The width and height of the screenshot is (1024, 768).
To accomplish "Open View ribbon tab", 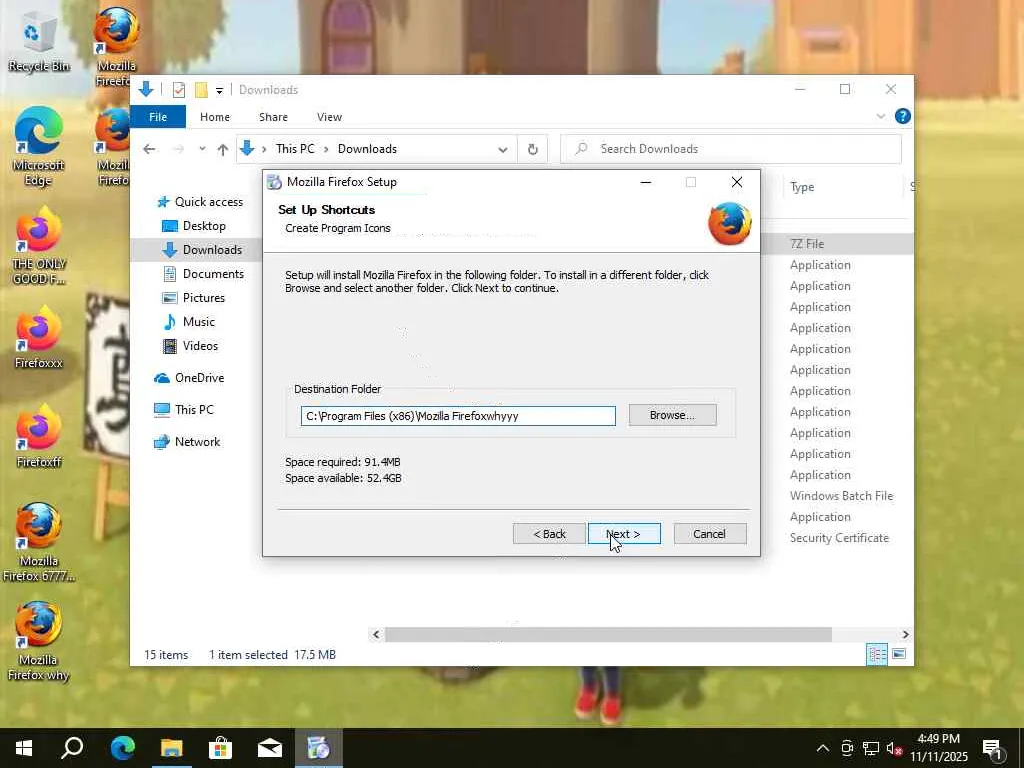I will coord(329,117).
